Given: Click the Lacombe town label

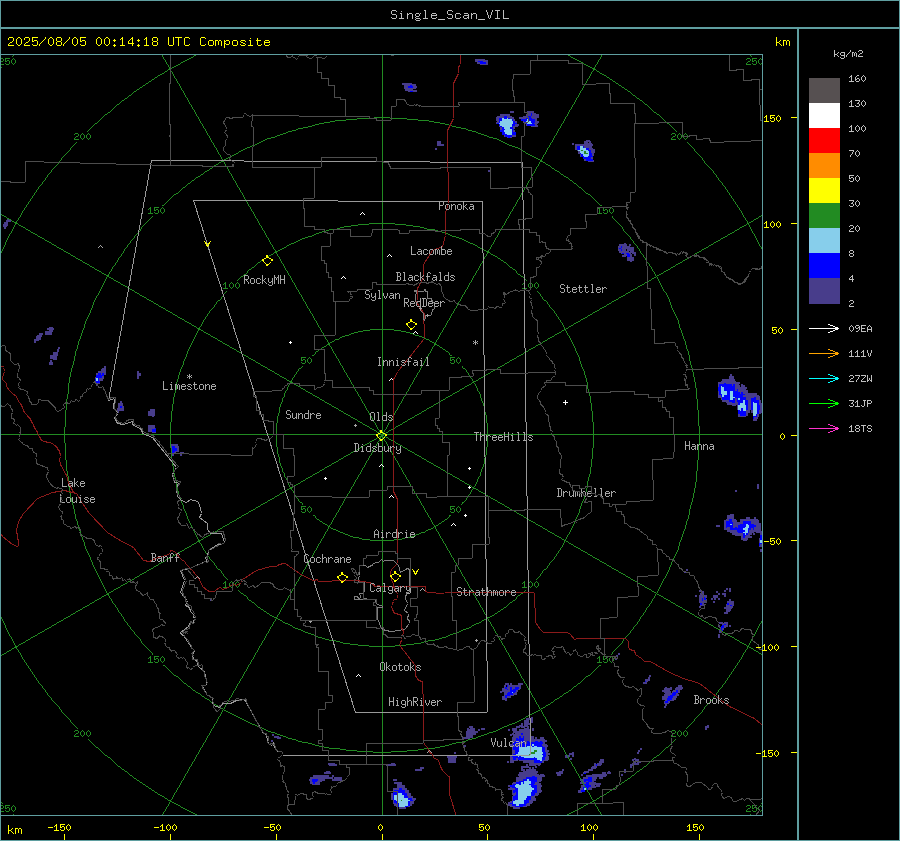Looking at the screenshot, I should 431,251.
